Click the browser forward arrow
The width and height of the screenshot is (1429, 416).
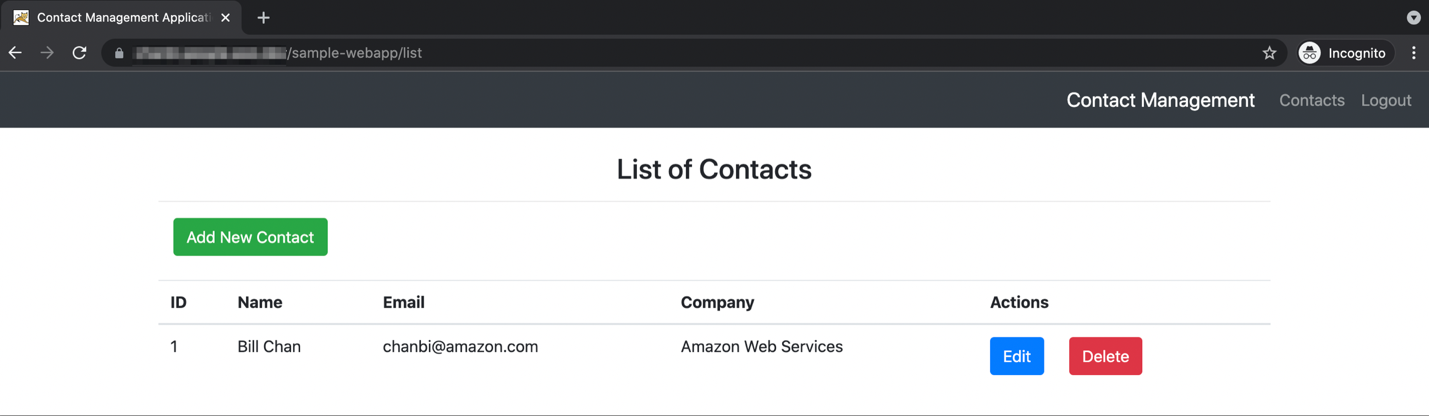point(47,53)
